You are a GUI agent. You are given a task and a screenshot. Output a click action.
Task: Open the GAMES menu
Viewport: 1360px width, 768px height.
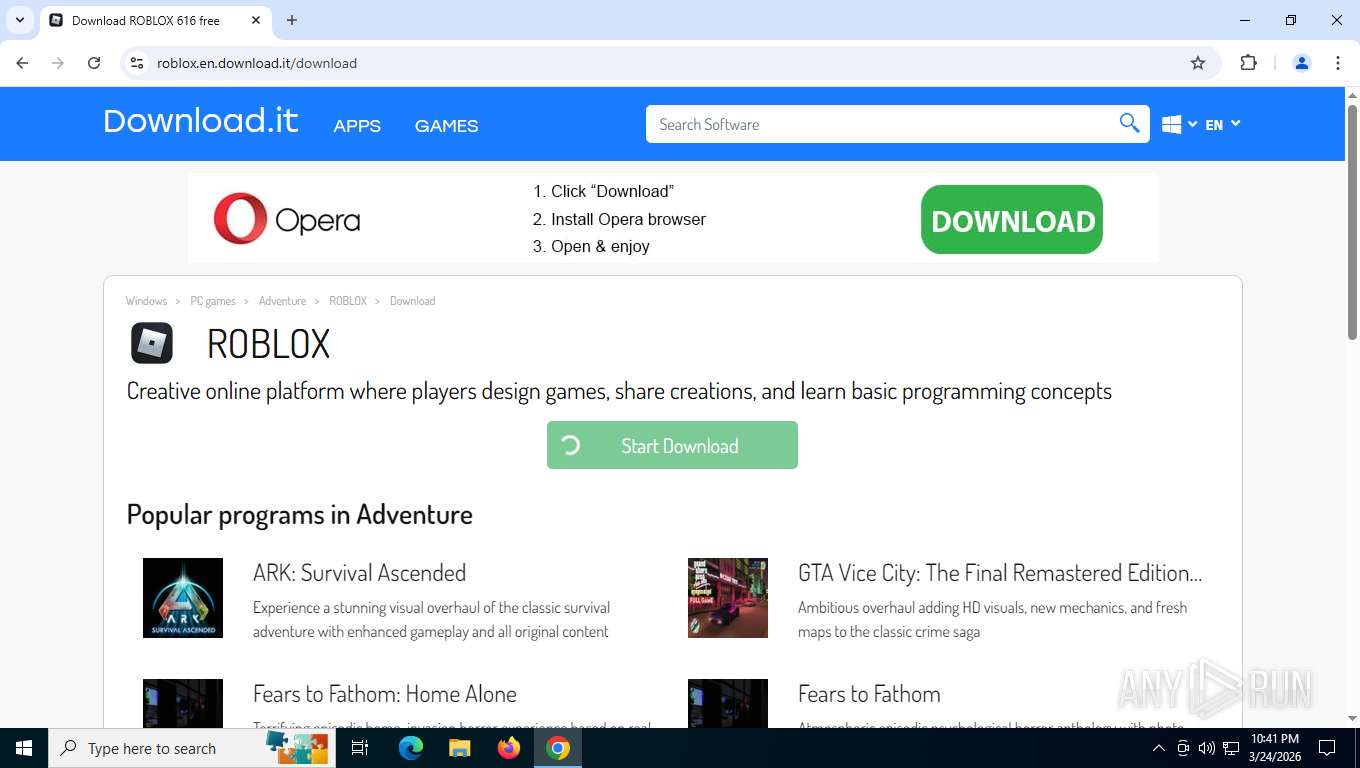pos(447,126)
